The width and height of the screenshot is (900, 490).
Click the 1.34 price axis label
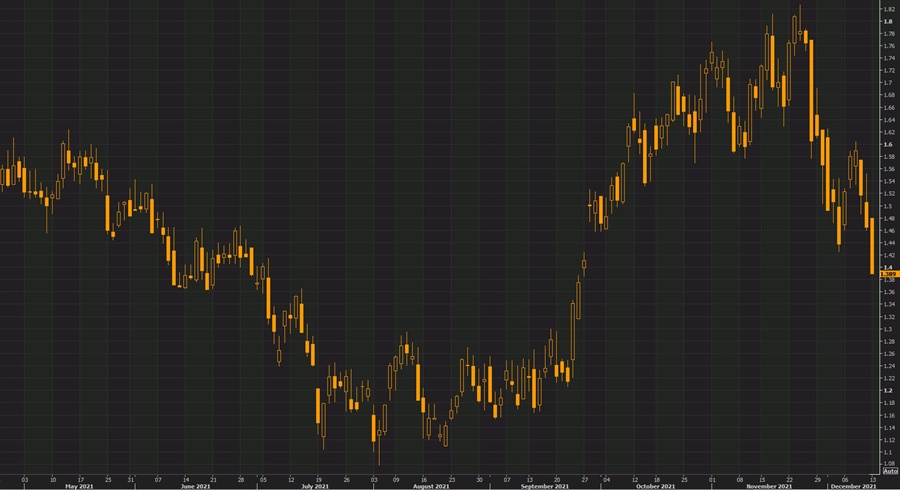click(889, 305)
